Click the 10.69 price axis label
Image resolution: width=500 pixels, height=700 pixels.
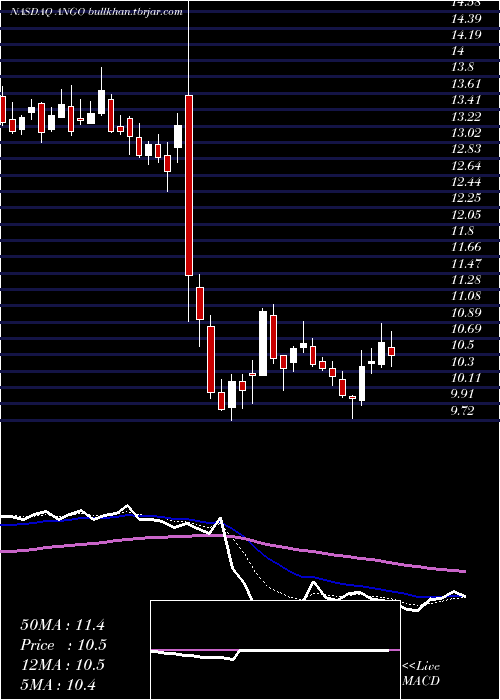pos(466,329)
